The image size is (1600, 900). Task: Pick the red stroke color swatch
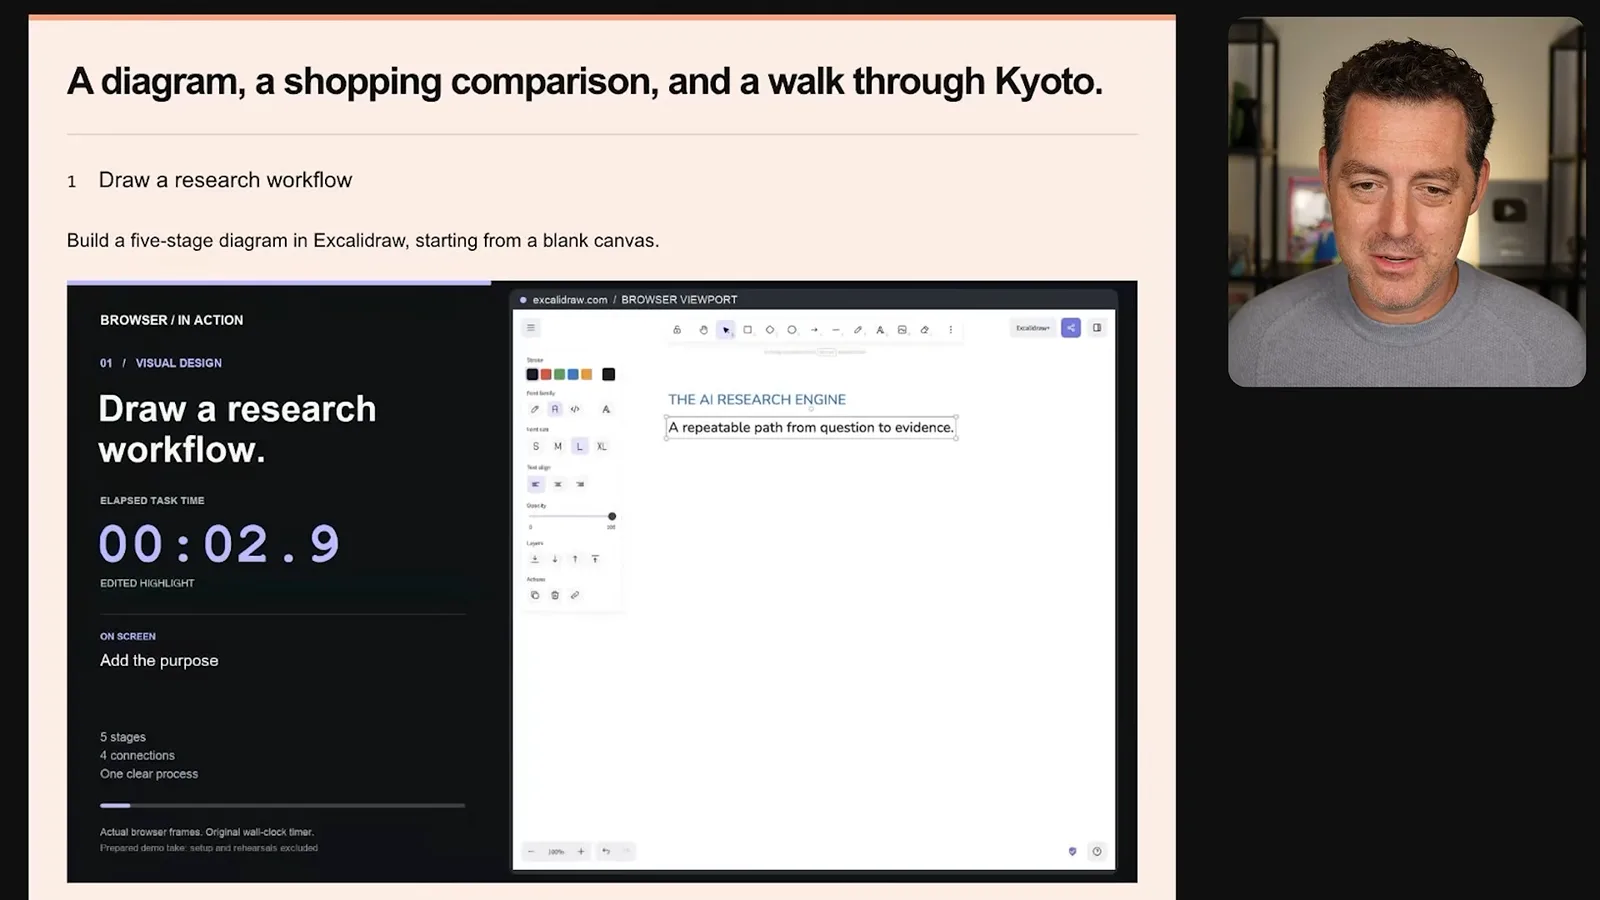(x=546, y=375)
